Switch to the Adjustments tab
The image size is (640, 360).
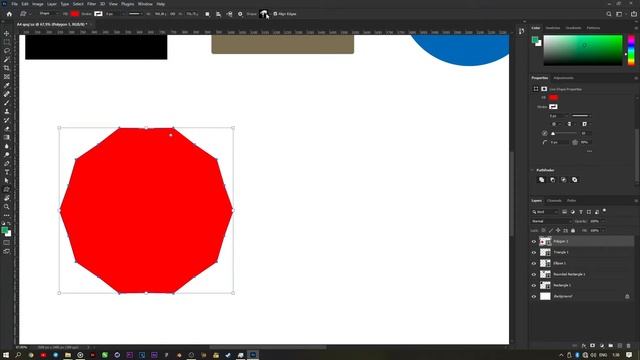564,78
